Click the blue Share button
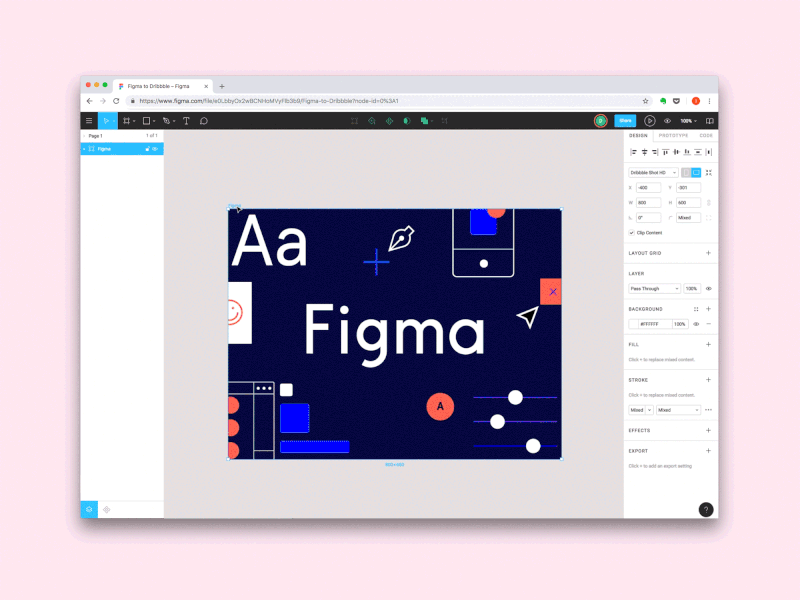Image resolution: width=800 pixels, height=600 pixels. pyautogui.click(x=625, y=120)
